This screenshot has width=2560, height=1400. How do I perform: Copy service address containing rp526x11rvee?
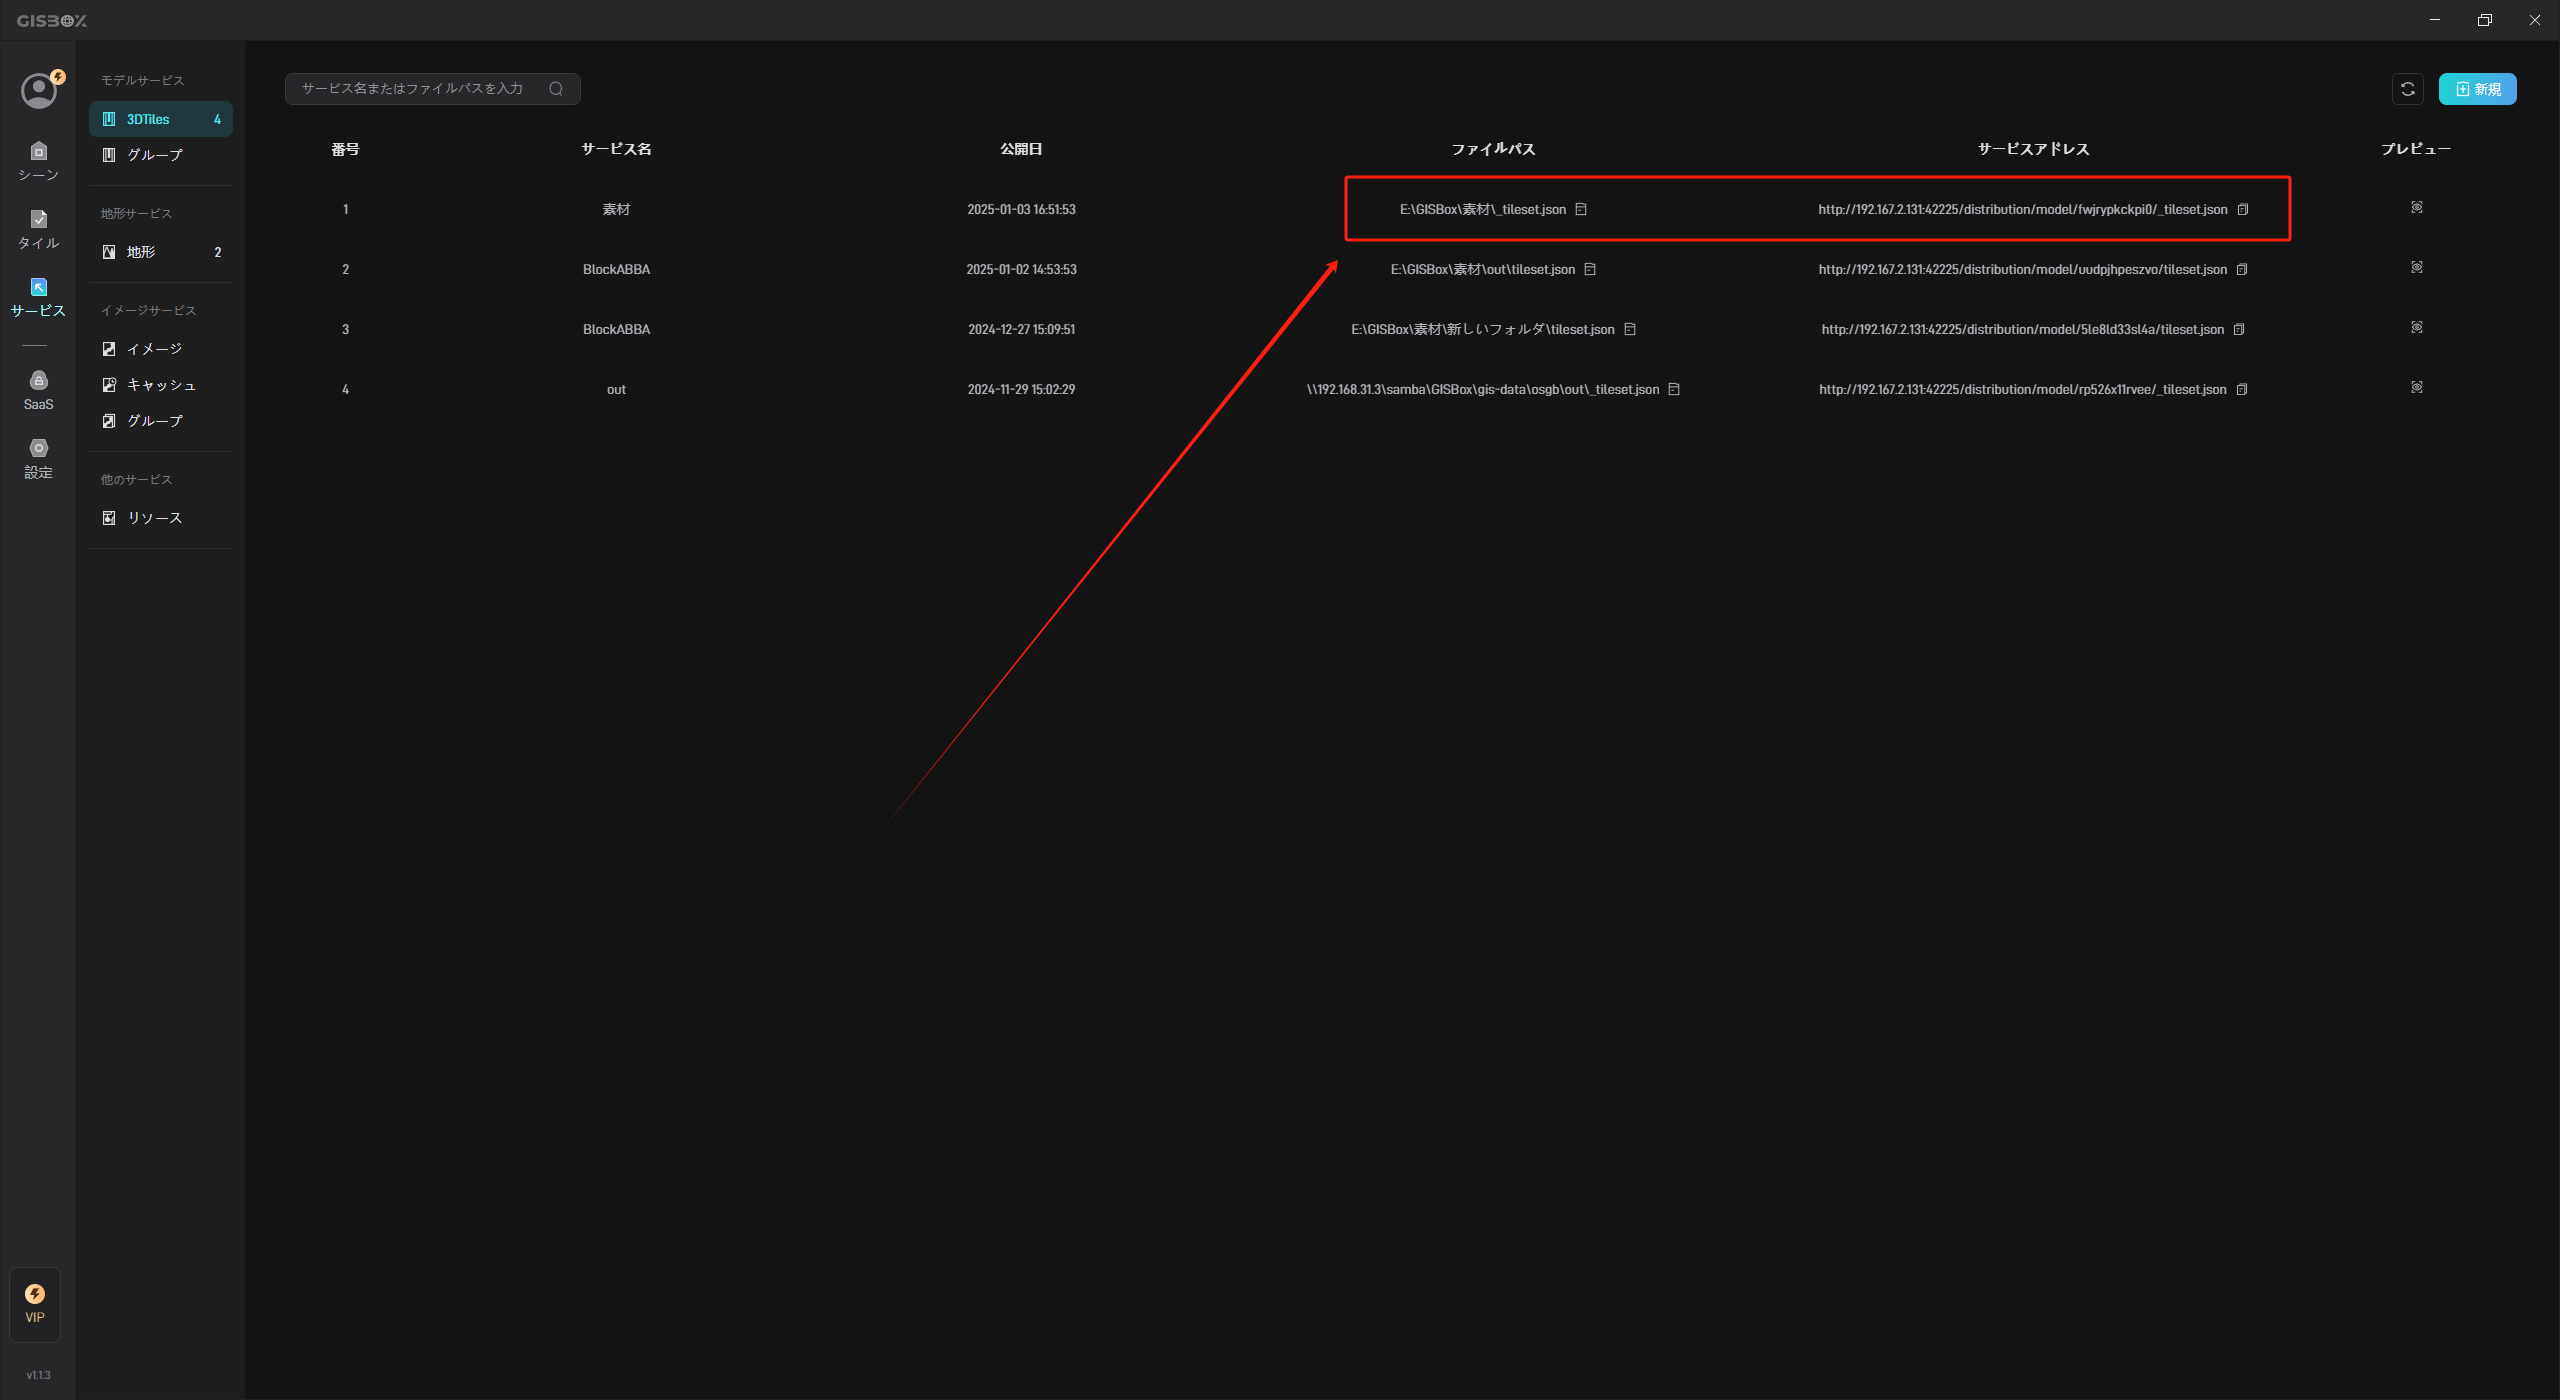click(2242, 389)
